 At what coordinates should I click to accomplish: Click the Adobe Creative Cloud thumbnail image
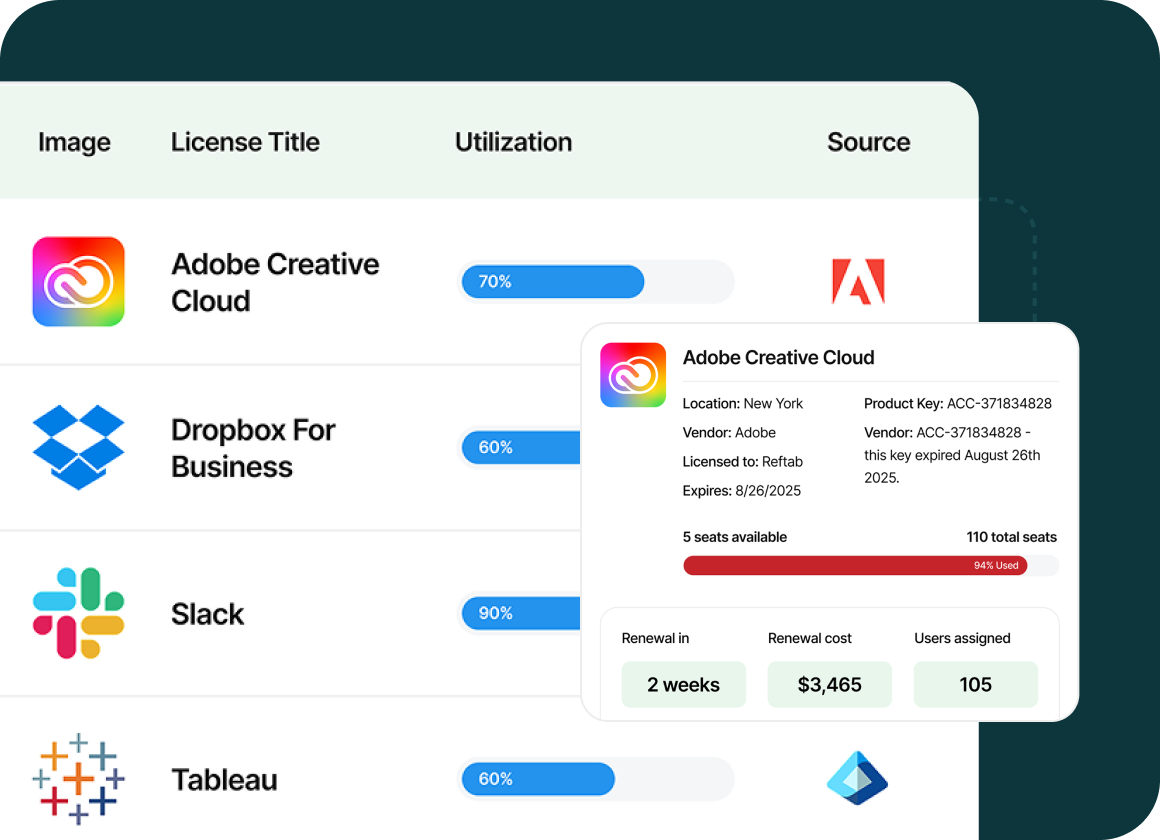[x=78, y=281]
